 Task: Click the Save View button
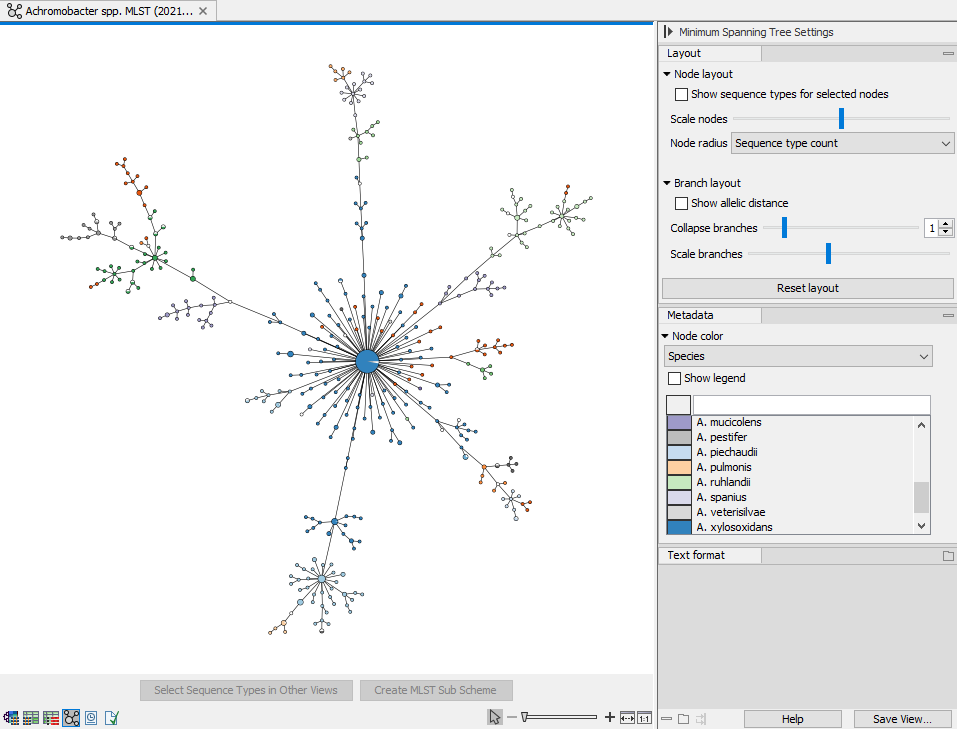point(902,718)
